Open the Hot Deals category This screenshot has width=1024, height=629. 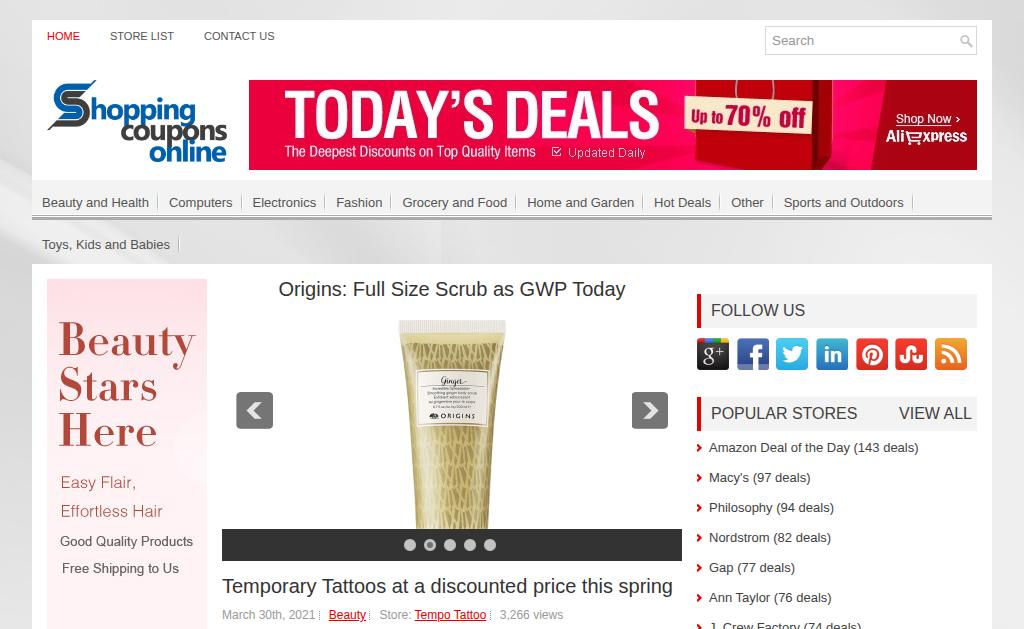tap(682, 202)
